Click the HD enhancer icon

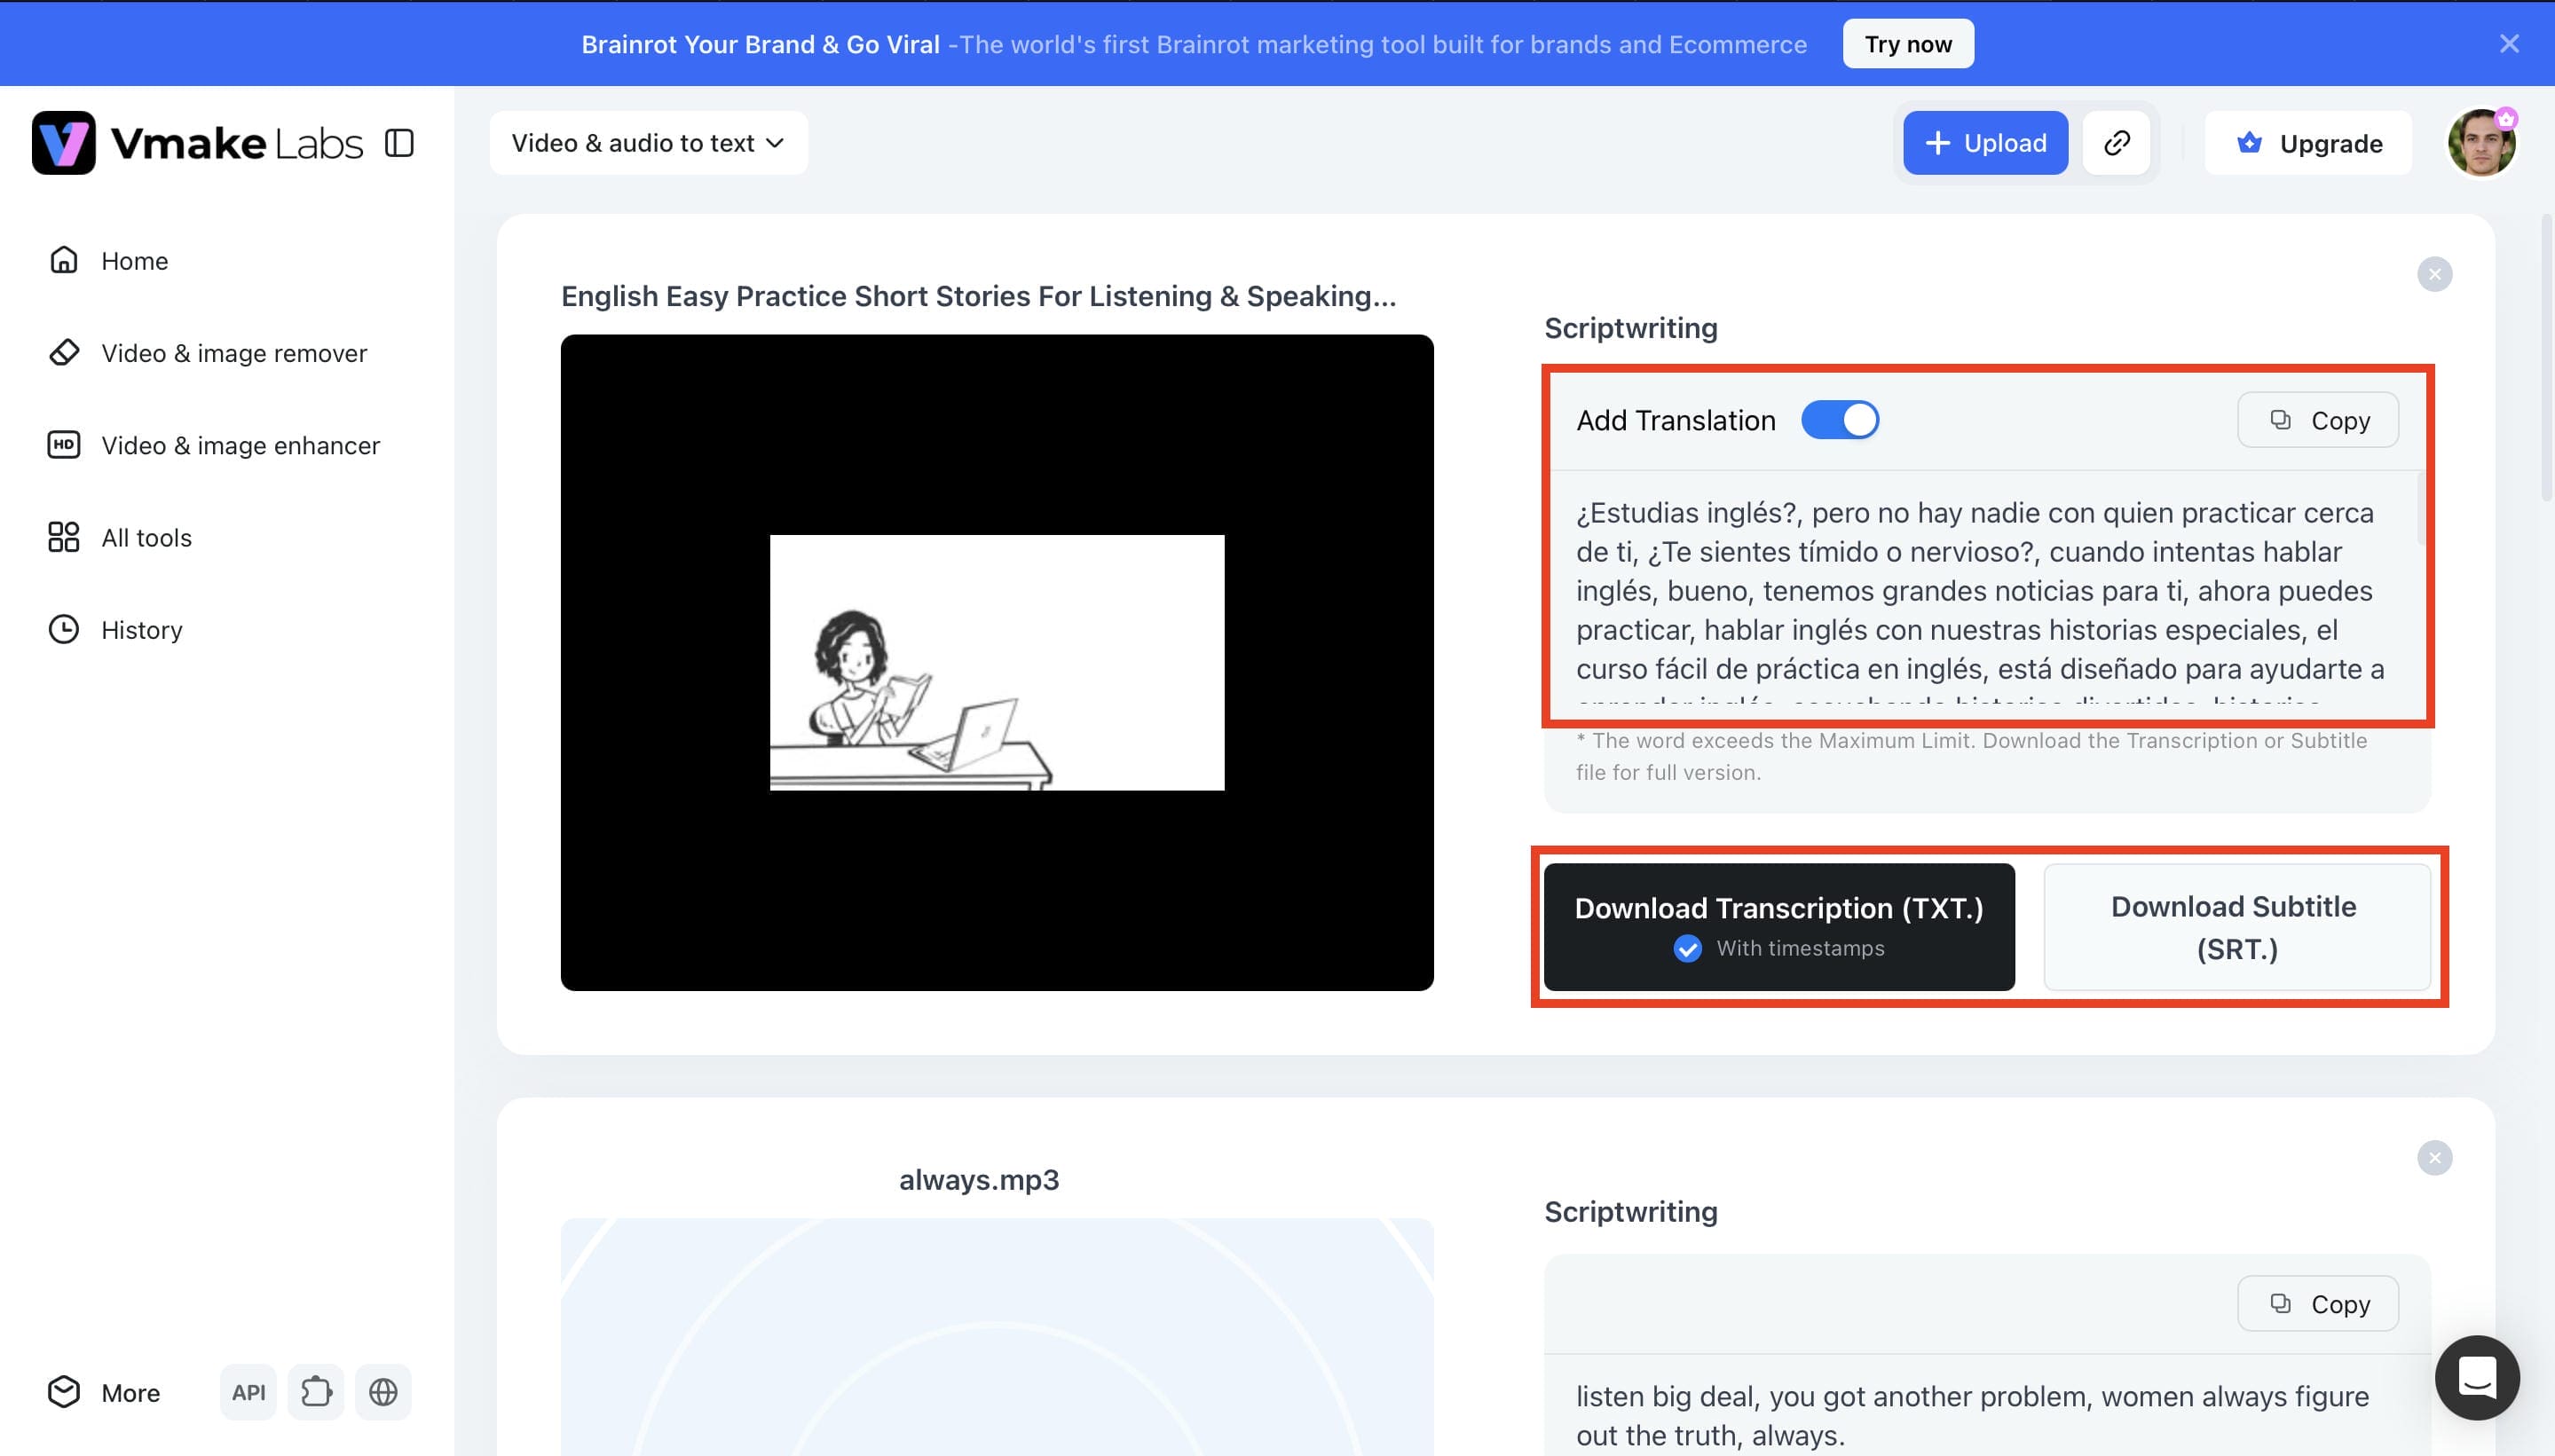(x=64, y=444)
